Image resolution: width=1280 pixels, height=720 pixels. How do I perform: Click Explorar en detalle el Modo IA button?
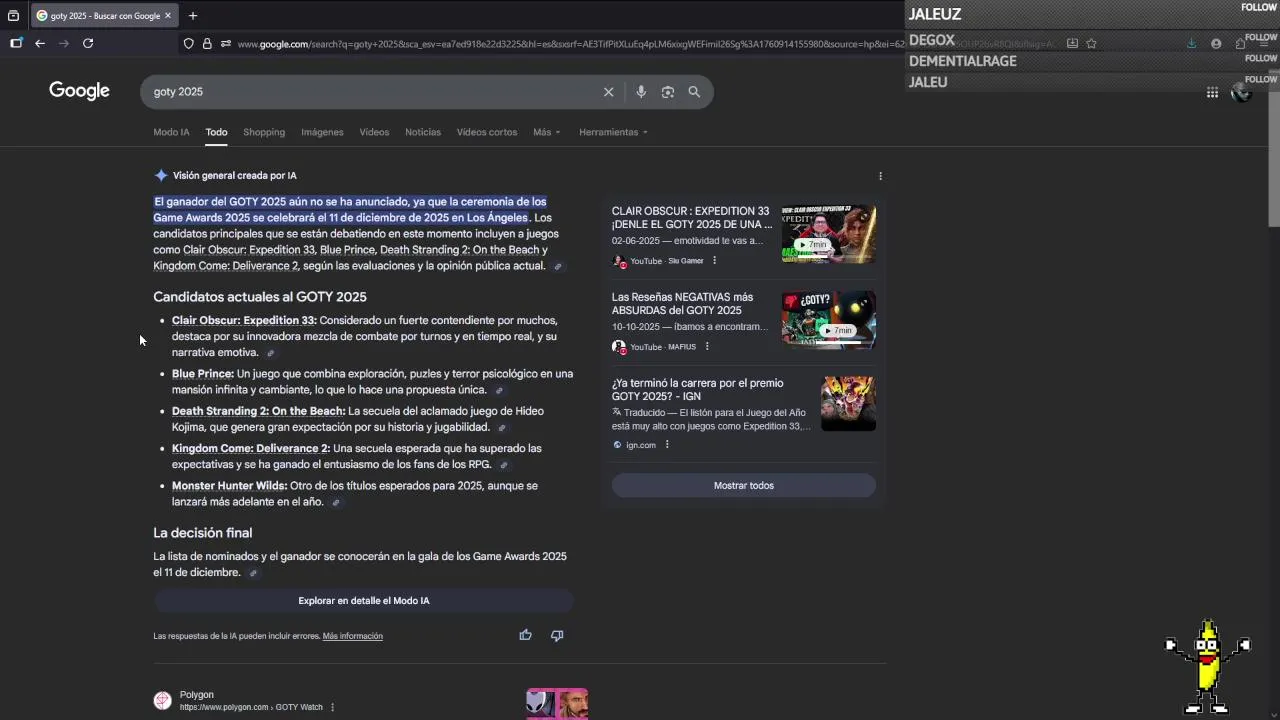pos(363,601)
